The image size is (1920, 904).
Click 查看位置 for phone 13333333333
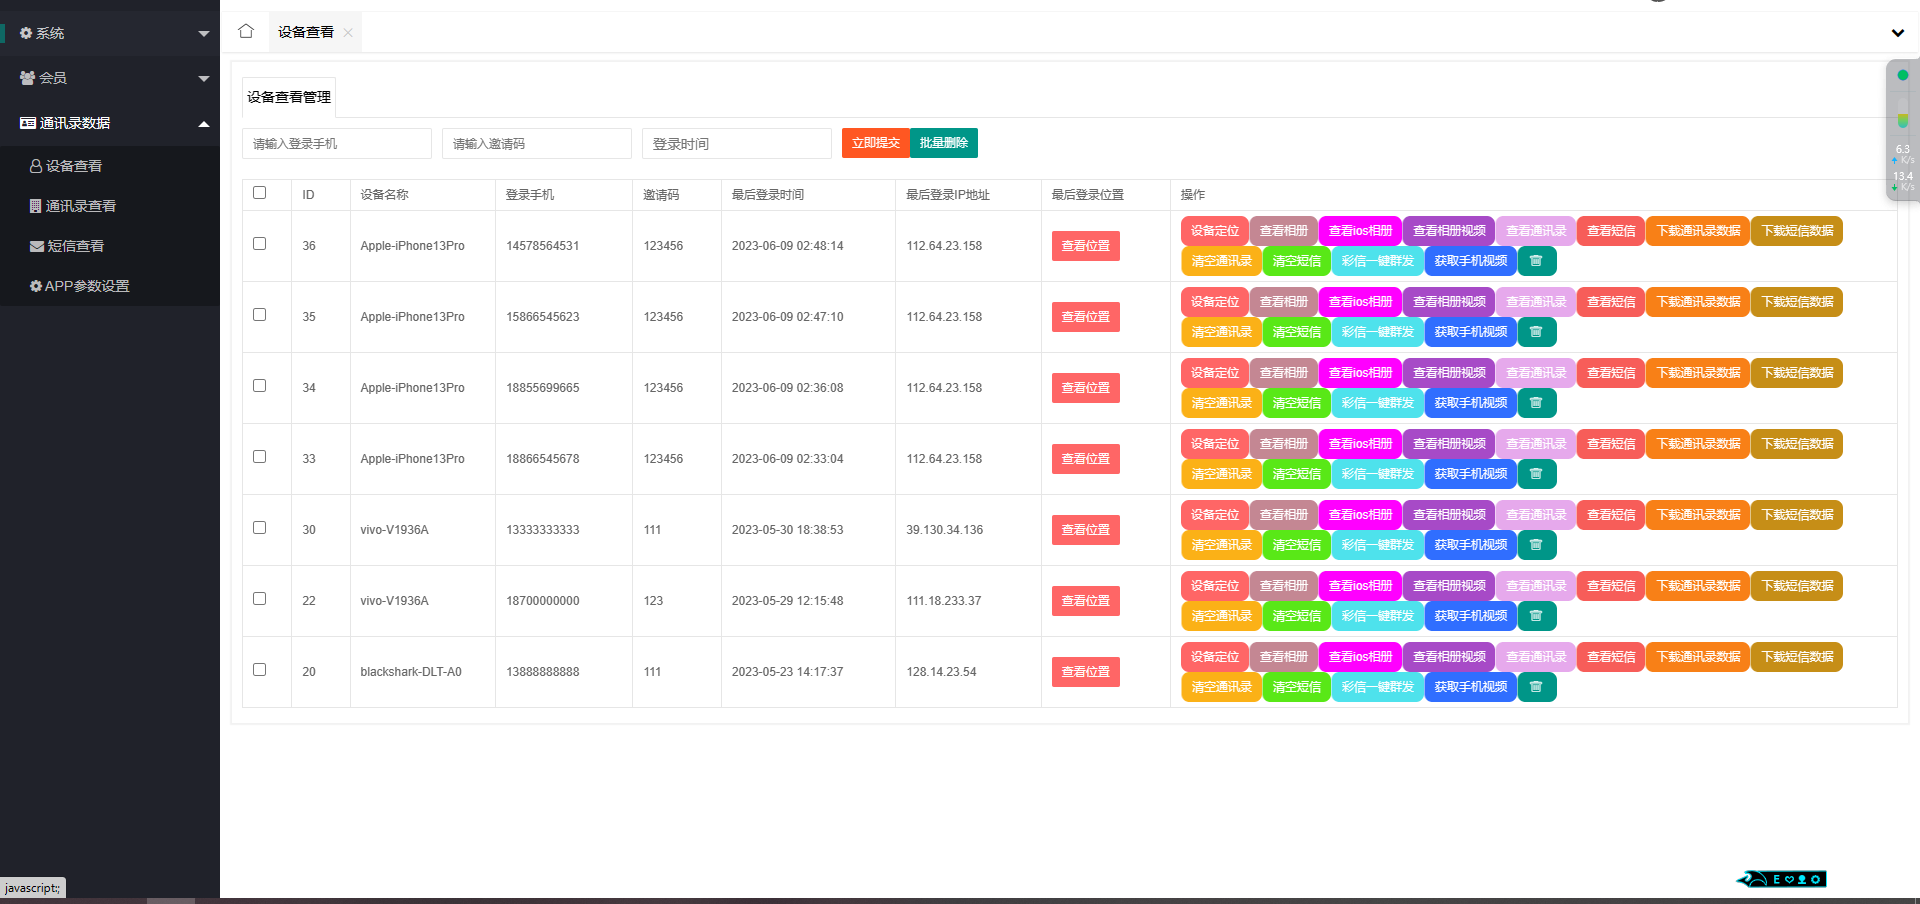coord(1086,530)
